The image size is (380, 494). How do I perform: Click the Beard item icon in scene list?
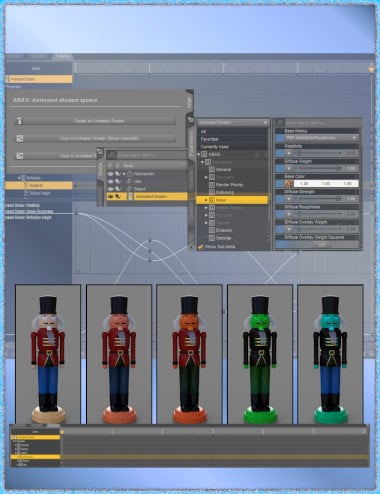(129, 189)
